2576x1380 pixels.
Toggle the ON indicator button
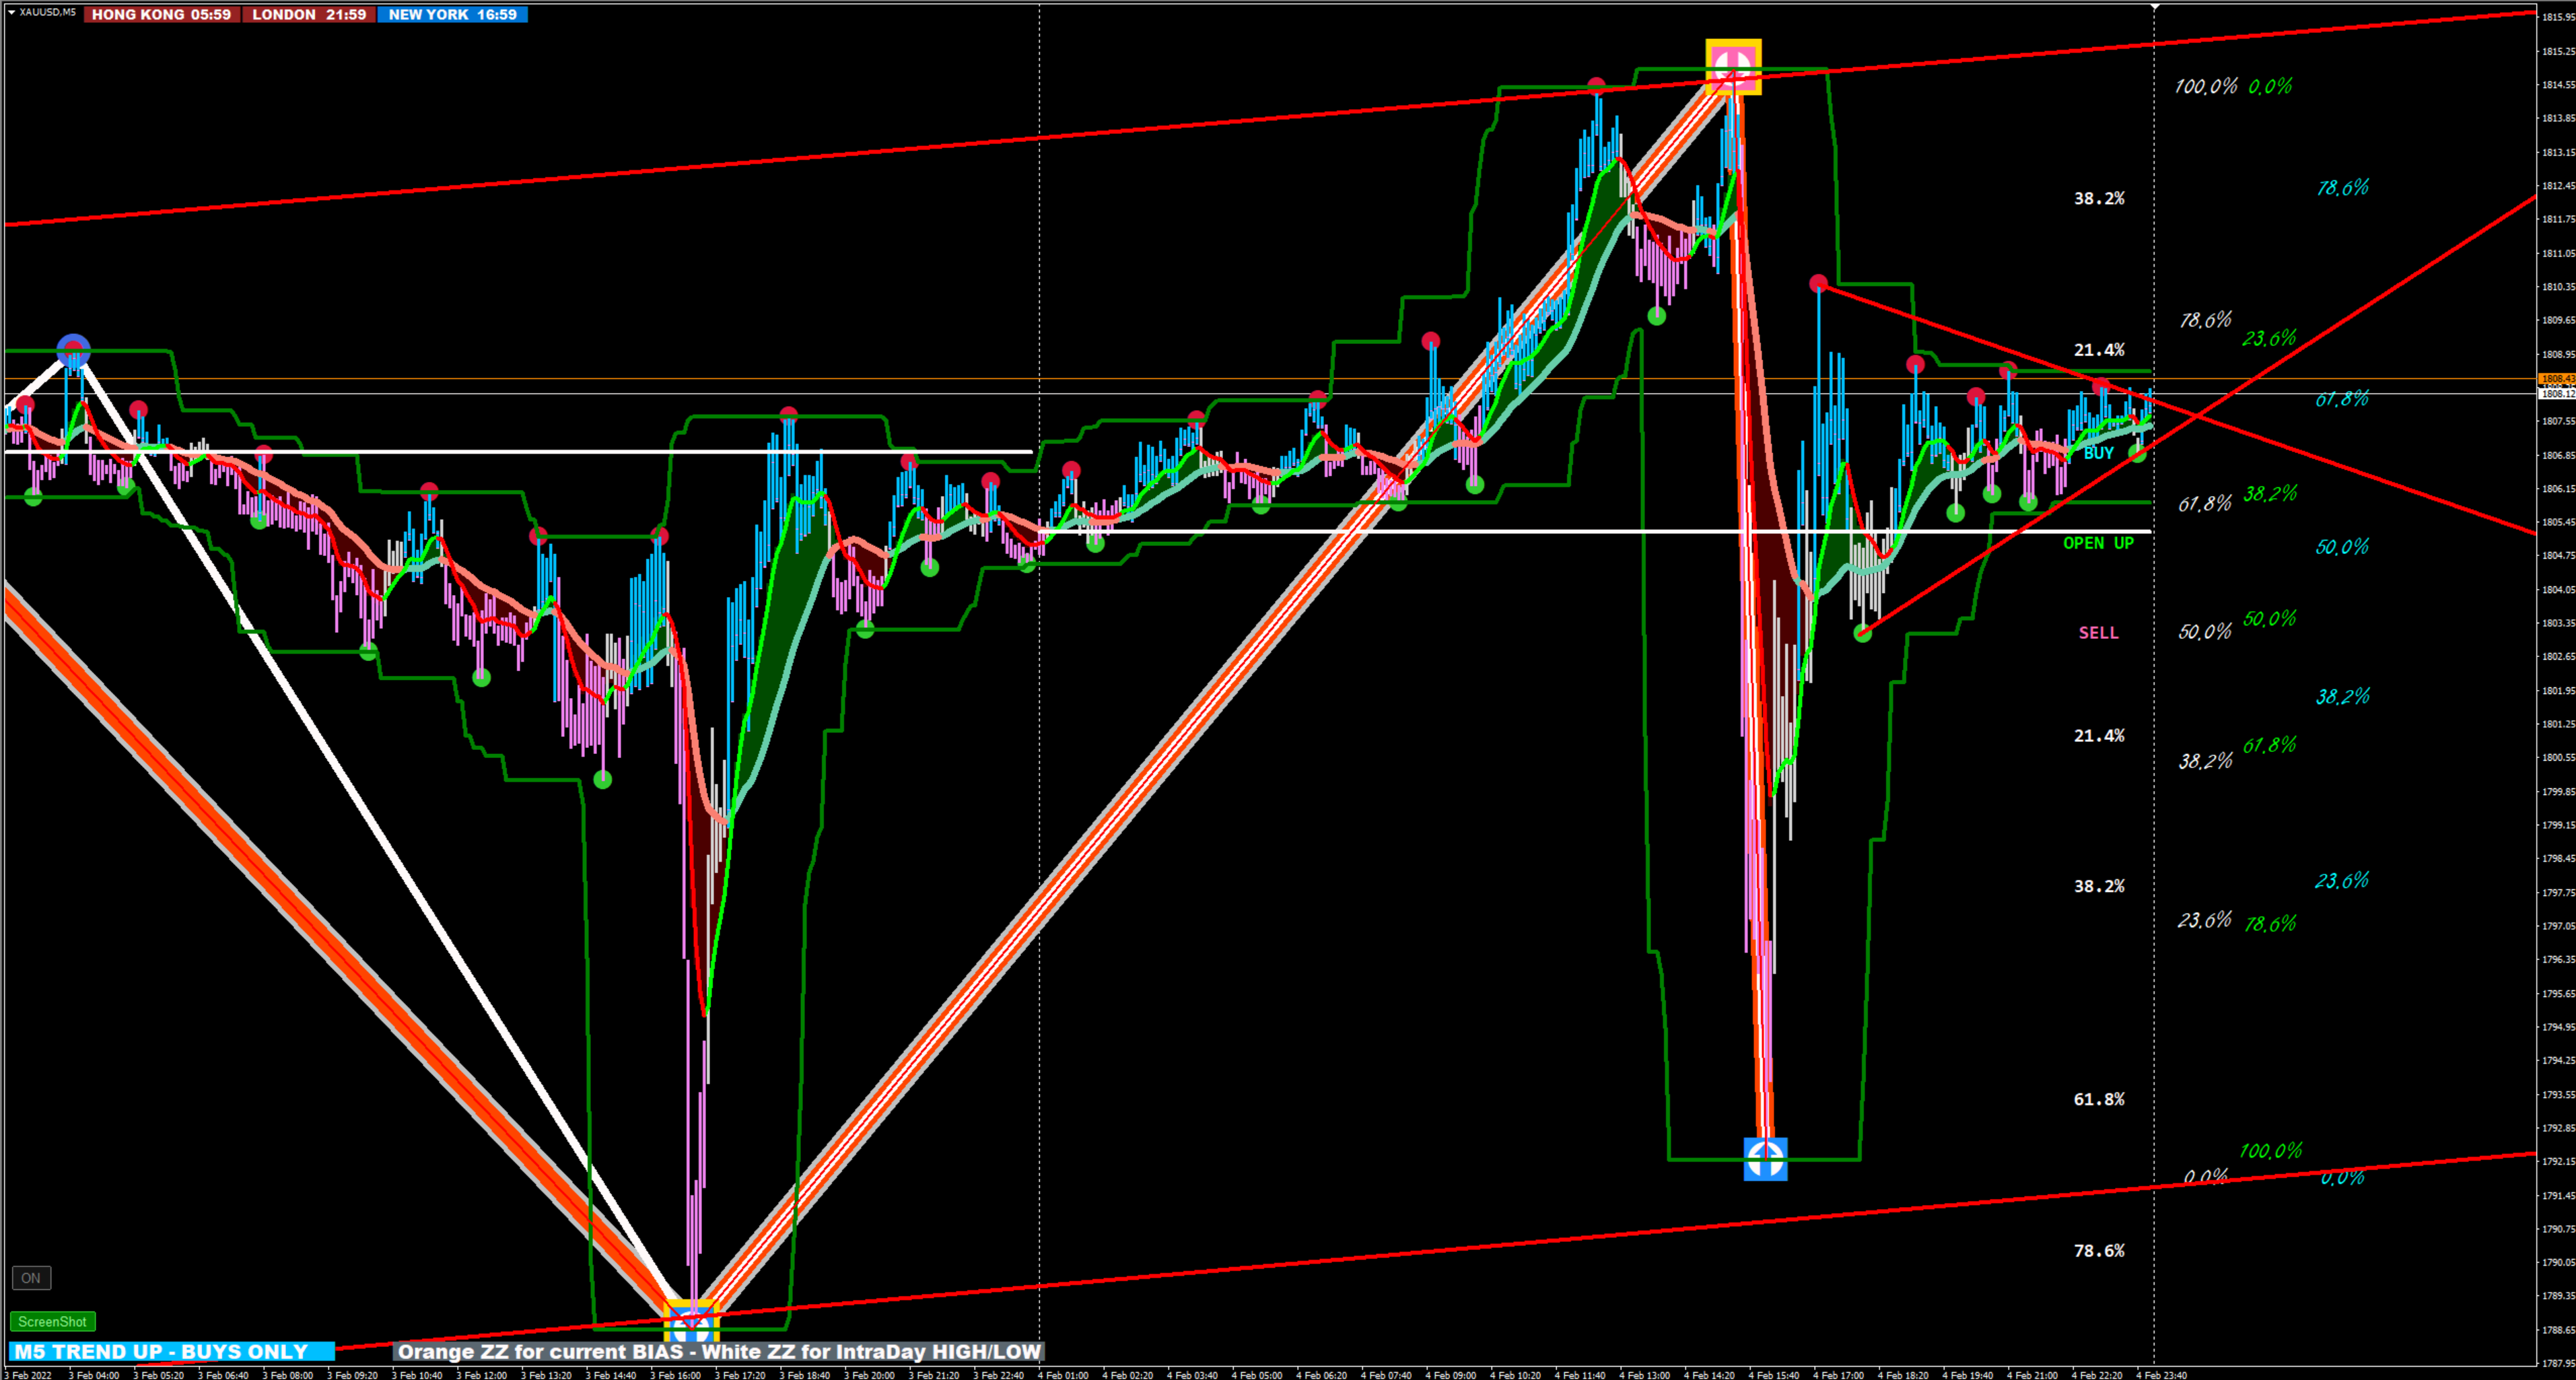coord(31,1277)
